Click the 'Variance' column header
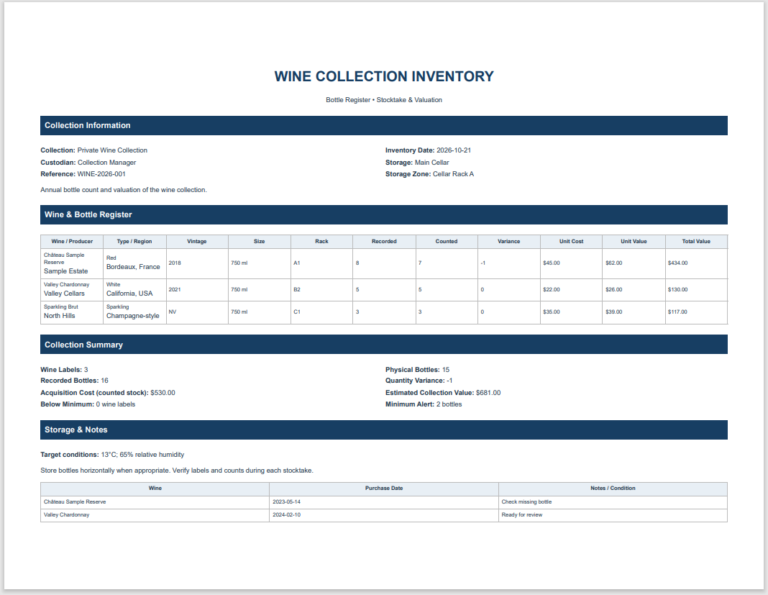This screenshot has width=768, height=595. coord(509,241)
